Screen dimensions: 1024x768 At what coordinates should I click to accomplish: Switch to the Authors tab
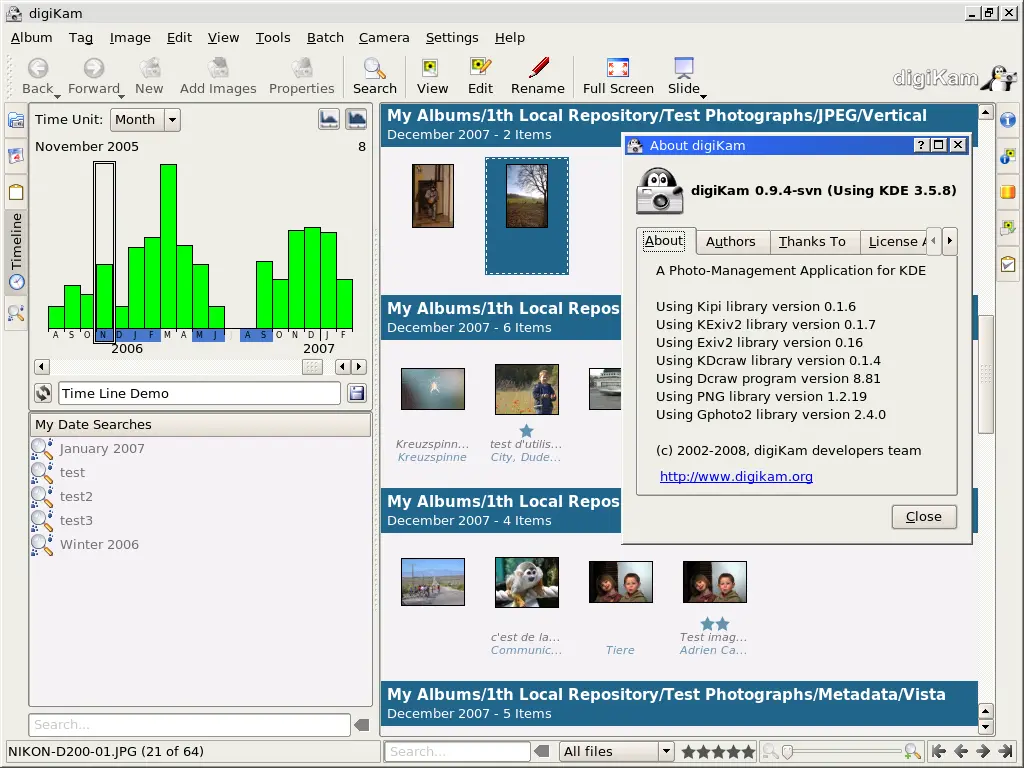click(x=732, y=241)
